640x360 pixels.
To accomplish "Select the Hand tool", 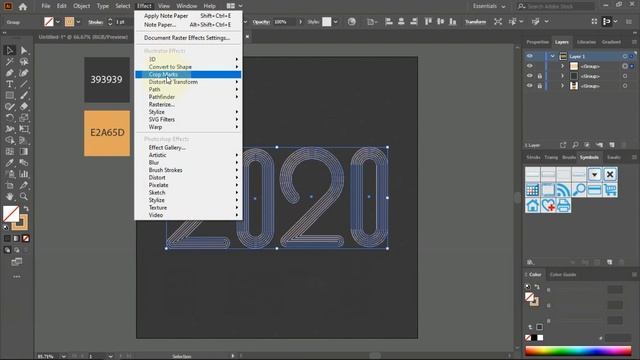I will point(9,197).
